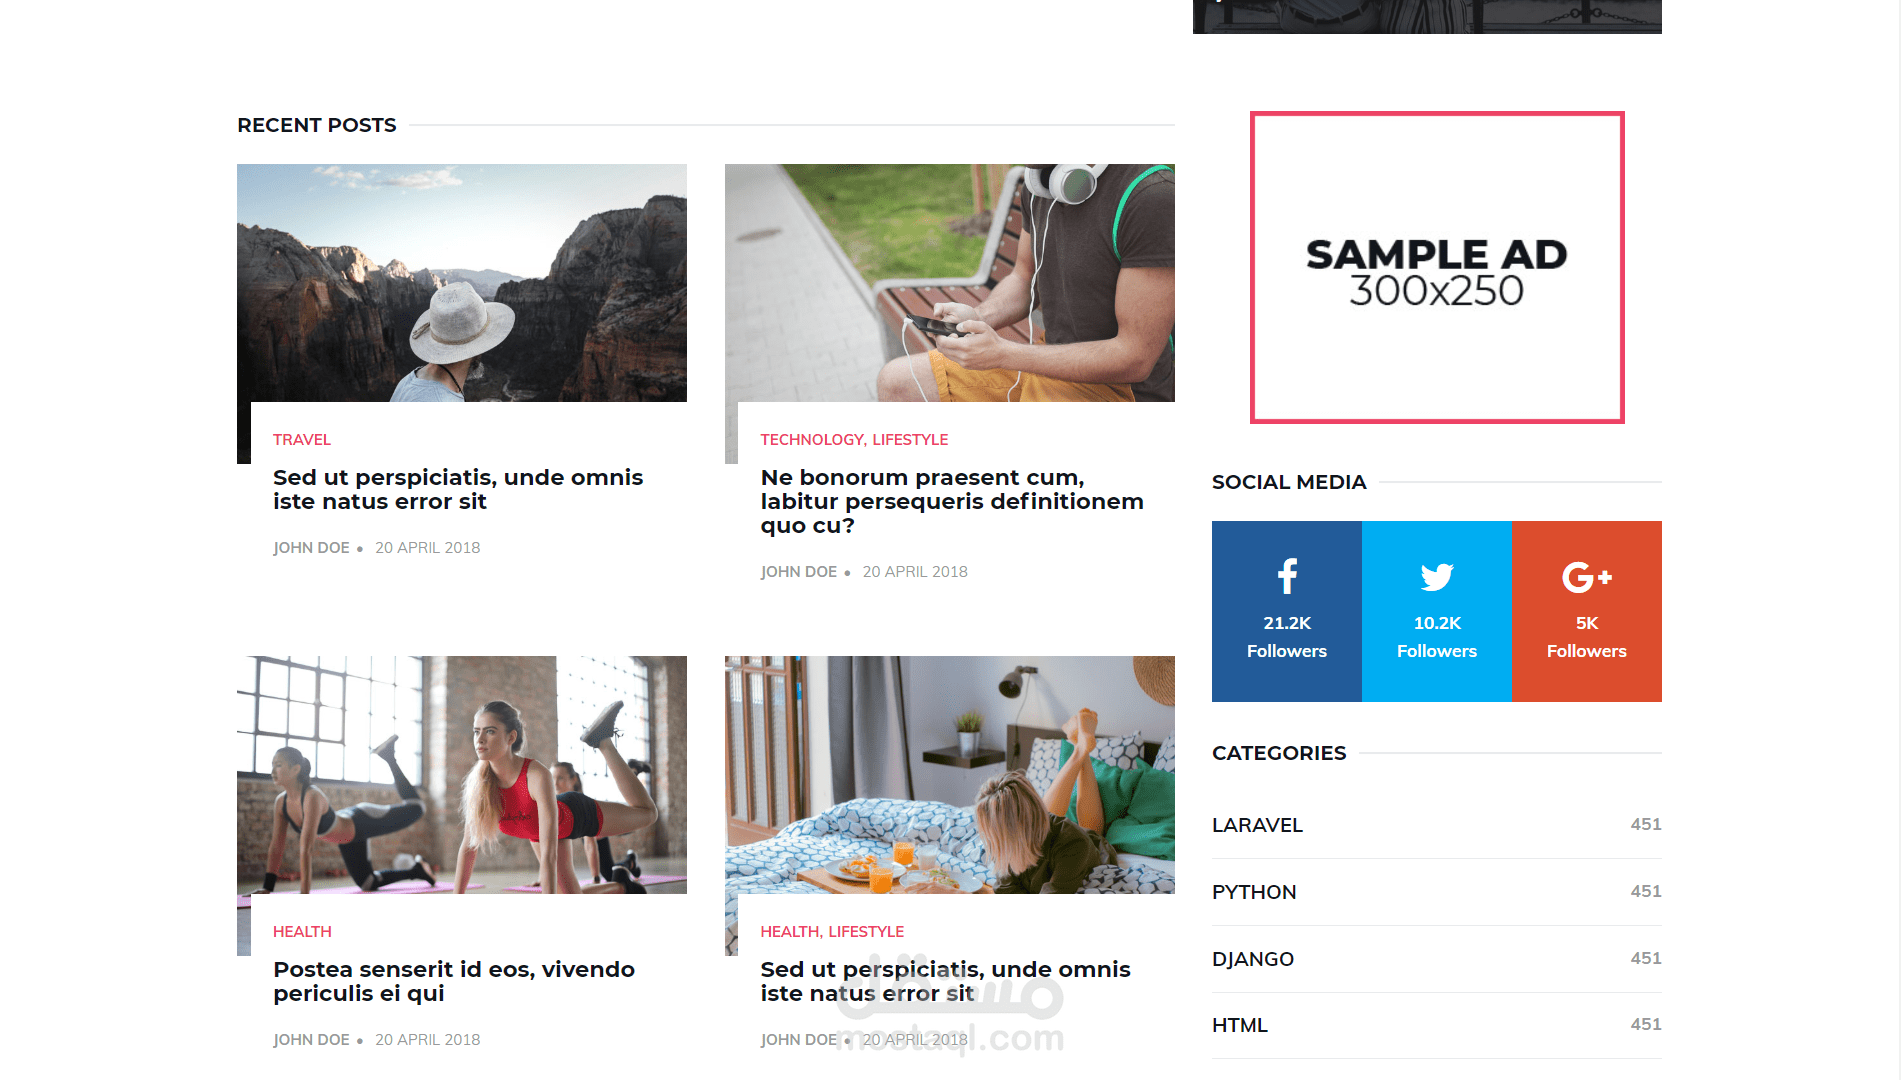Screen dimensions: 1901x1080
Task: Click the Facebook icon in Social Media
Action: [1287, 576]
